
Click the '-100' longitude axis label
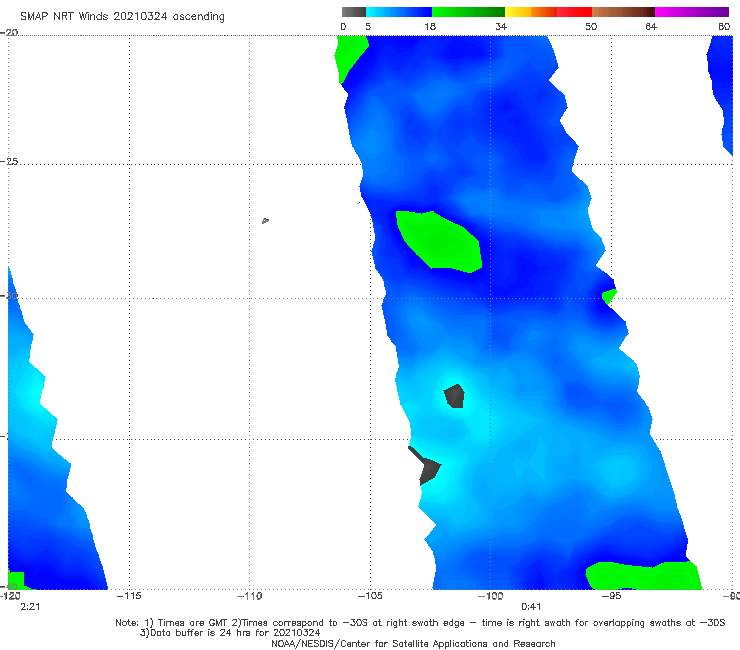pos(490,596)
